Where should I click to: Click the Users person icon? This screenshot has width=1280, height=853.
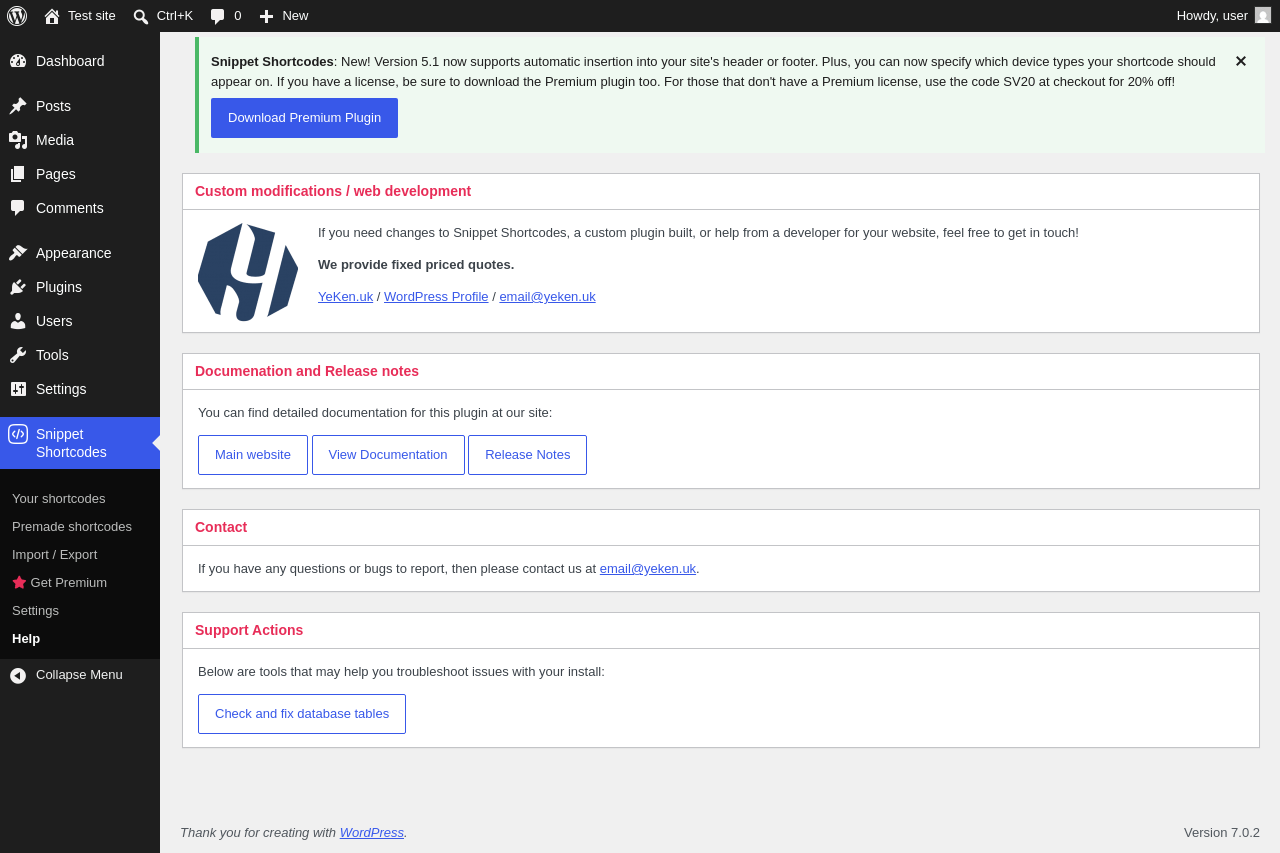tap(18, 321)
